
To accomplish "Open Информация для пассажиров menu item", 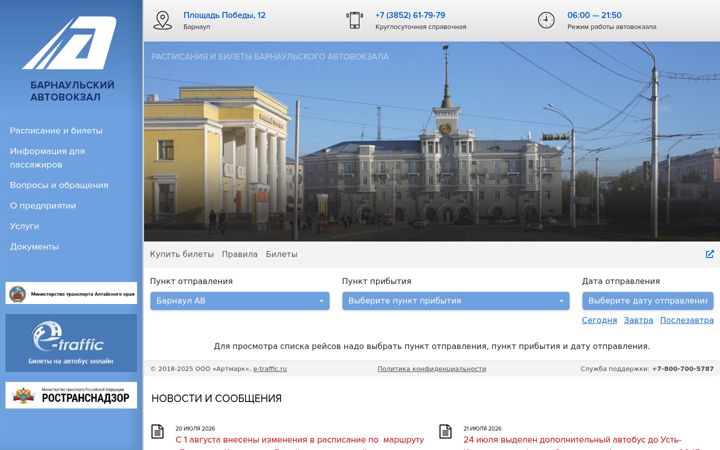I will pyautogui.click(x=47, y=158).
